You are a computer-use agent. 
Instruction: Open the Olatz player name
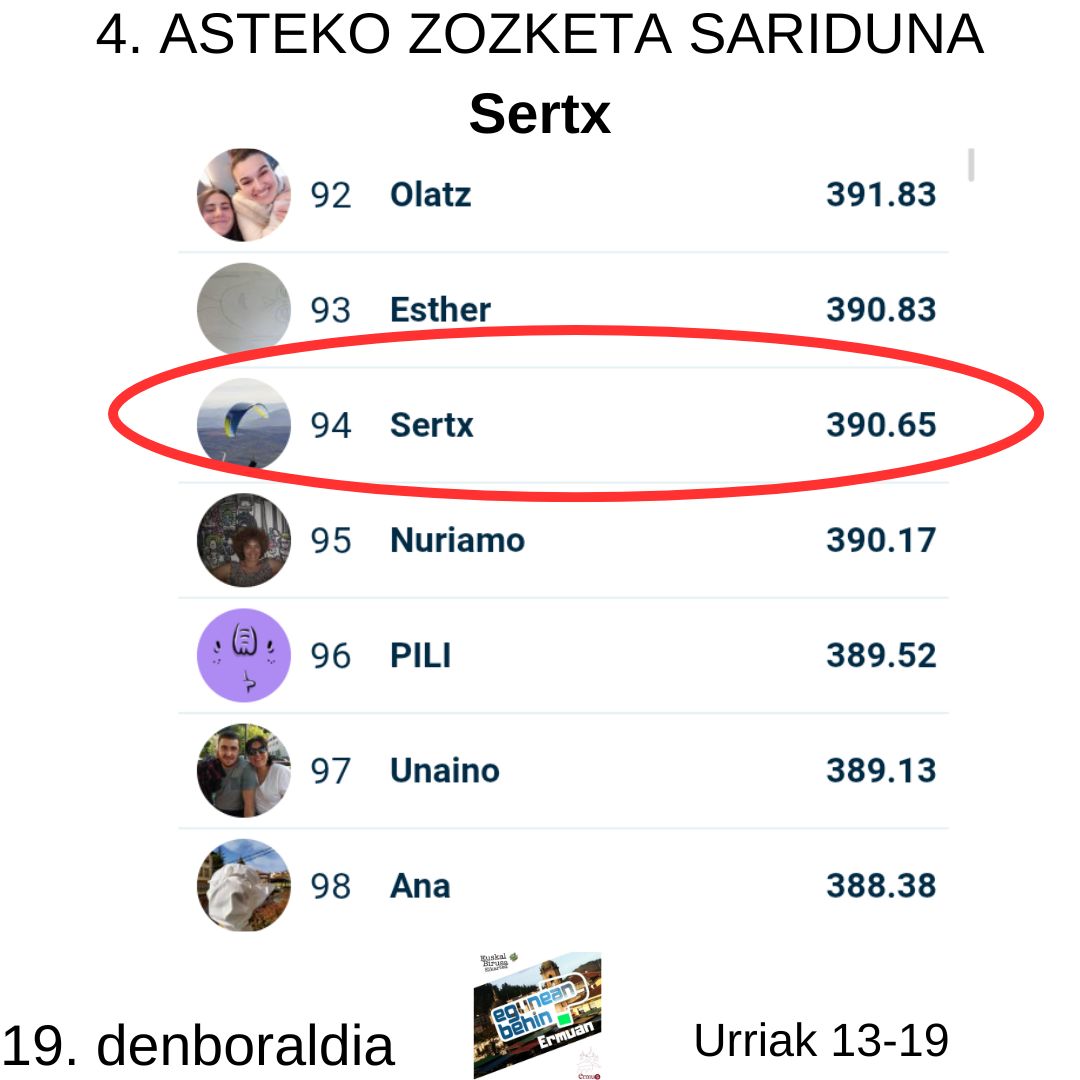[430, 195]
